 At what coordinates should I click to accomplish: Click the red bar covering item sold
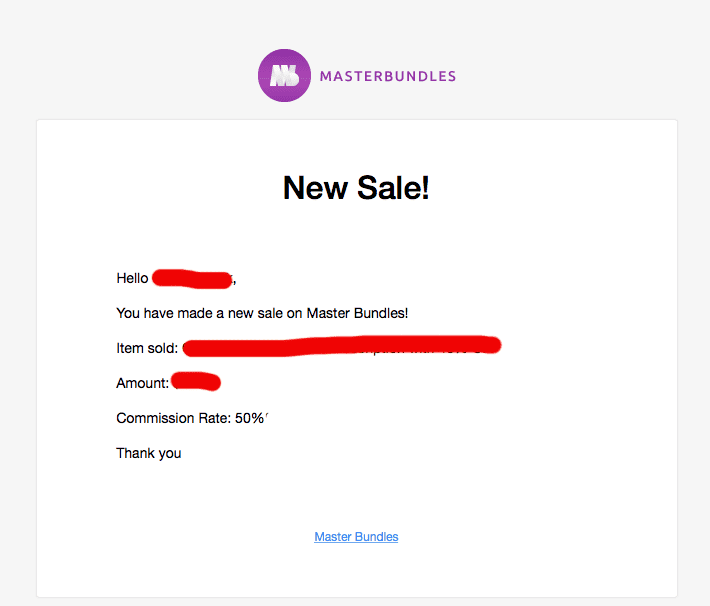[342, 346]
